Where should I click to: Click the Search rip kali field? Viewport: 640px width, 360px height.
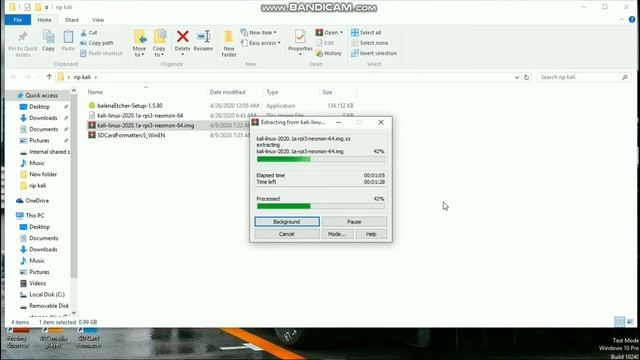[584, 77]
